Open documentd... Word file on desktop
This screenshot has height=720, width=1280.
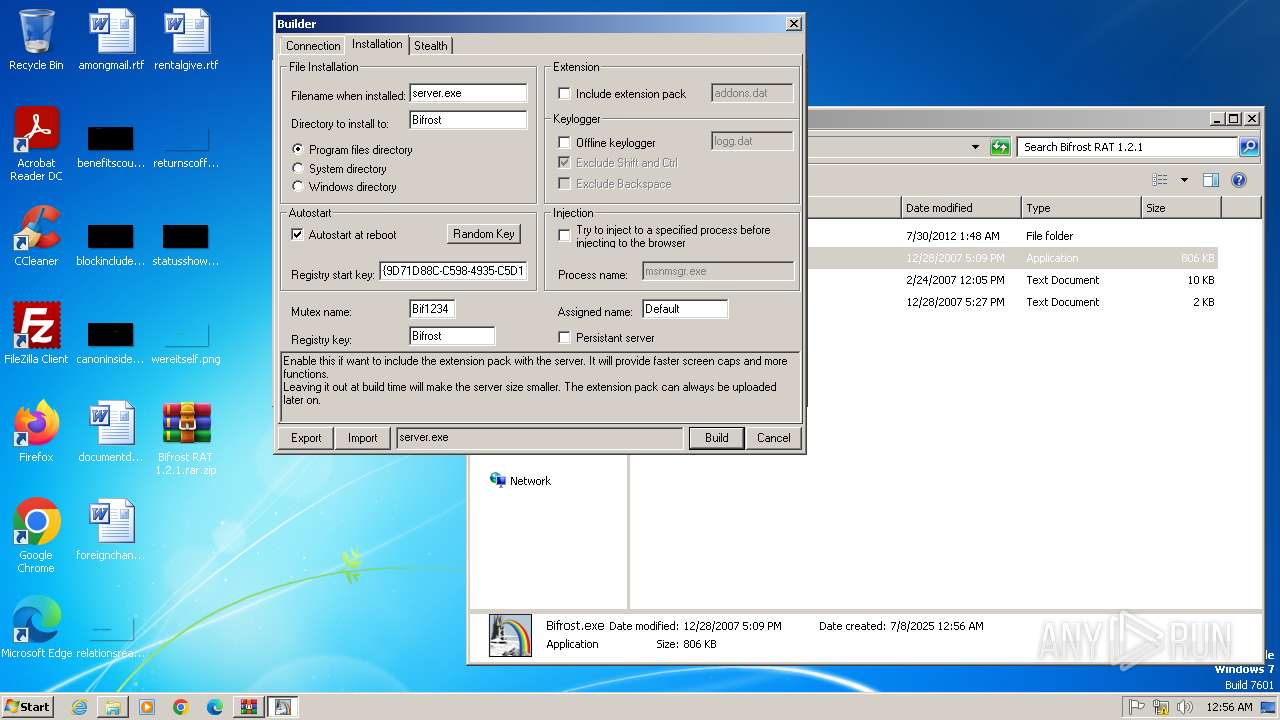110,431
